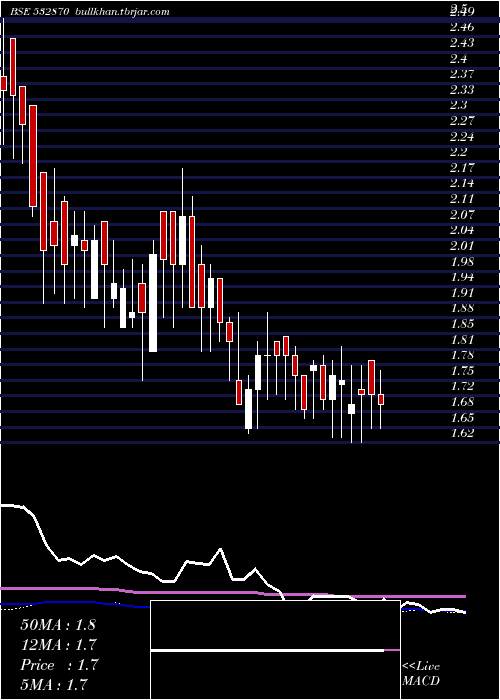Select the 2.3 price axis label
The image size is (500, 700).
point(458,105)
